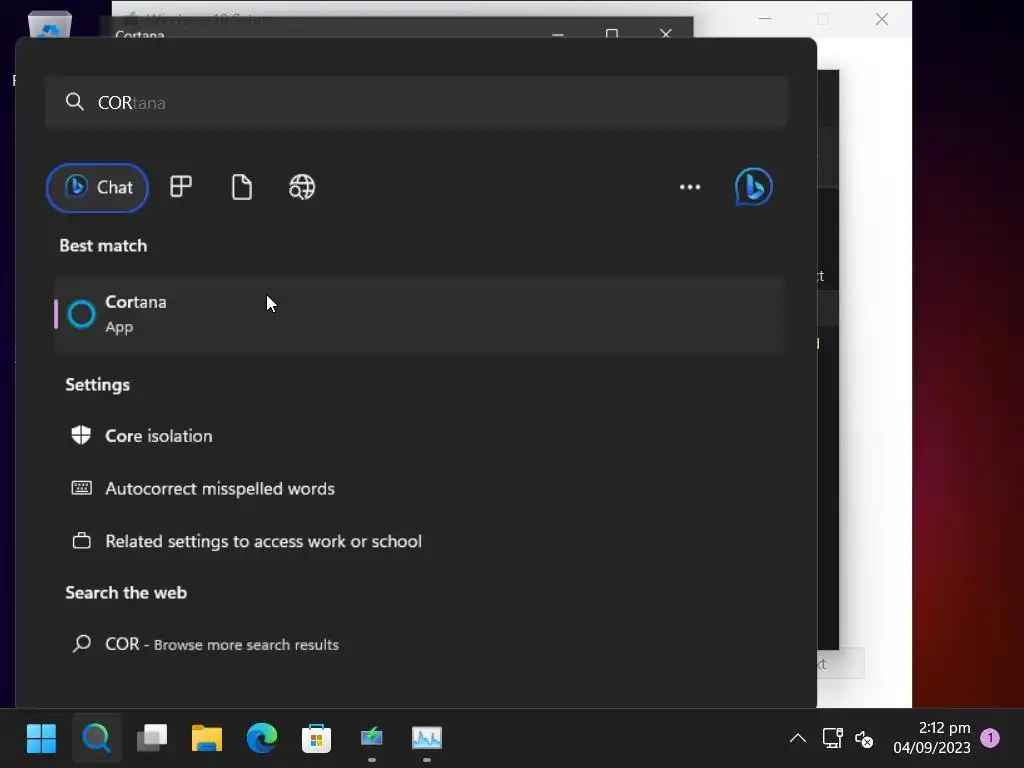Open Bing Chat logo at top right
The image size is (1024, 768).
click(754, 187)
